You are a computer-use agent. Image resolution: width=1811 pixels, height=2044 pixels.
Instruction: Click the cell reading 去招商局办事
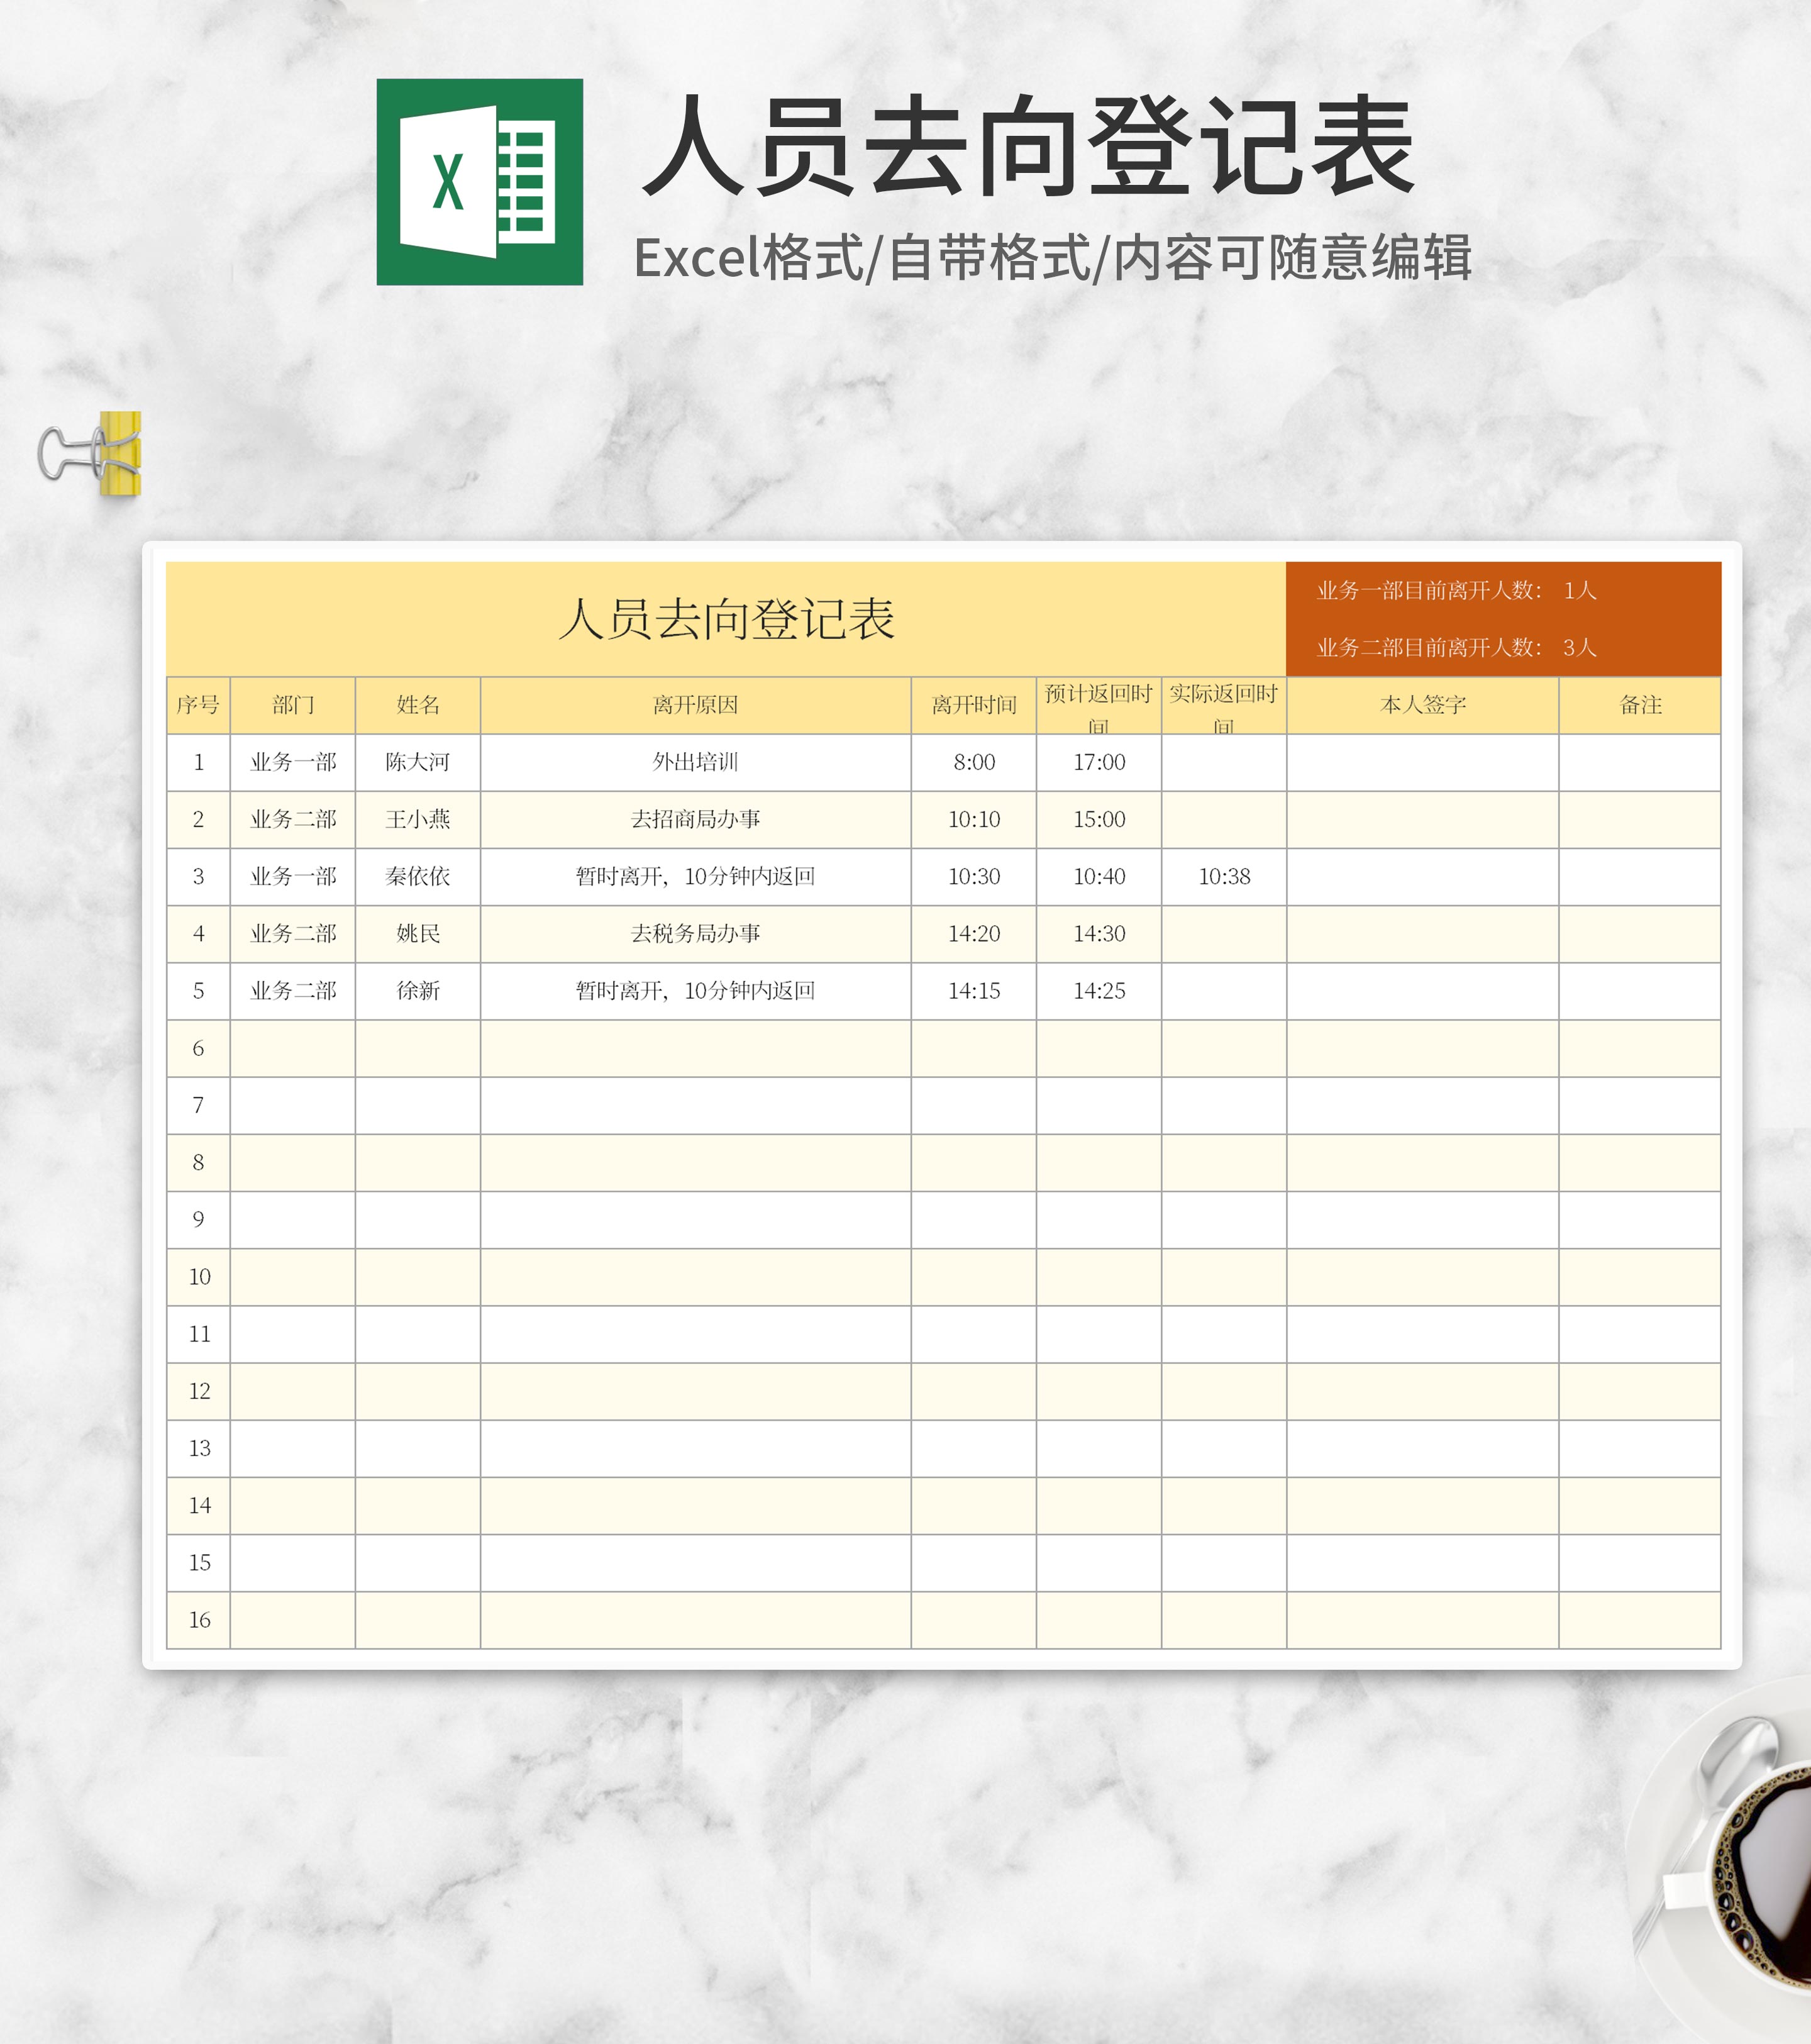[x=695, y=819]
